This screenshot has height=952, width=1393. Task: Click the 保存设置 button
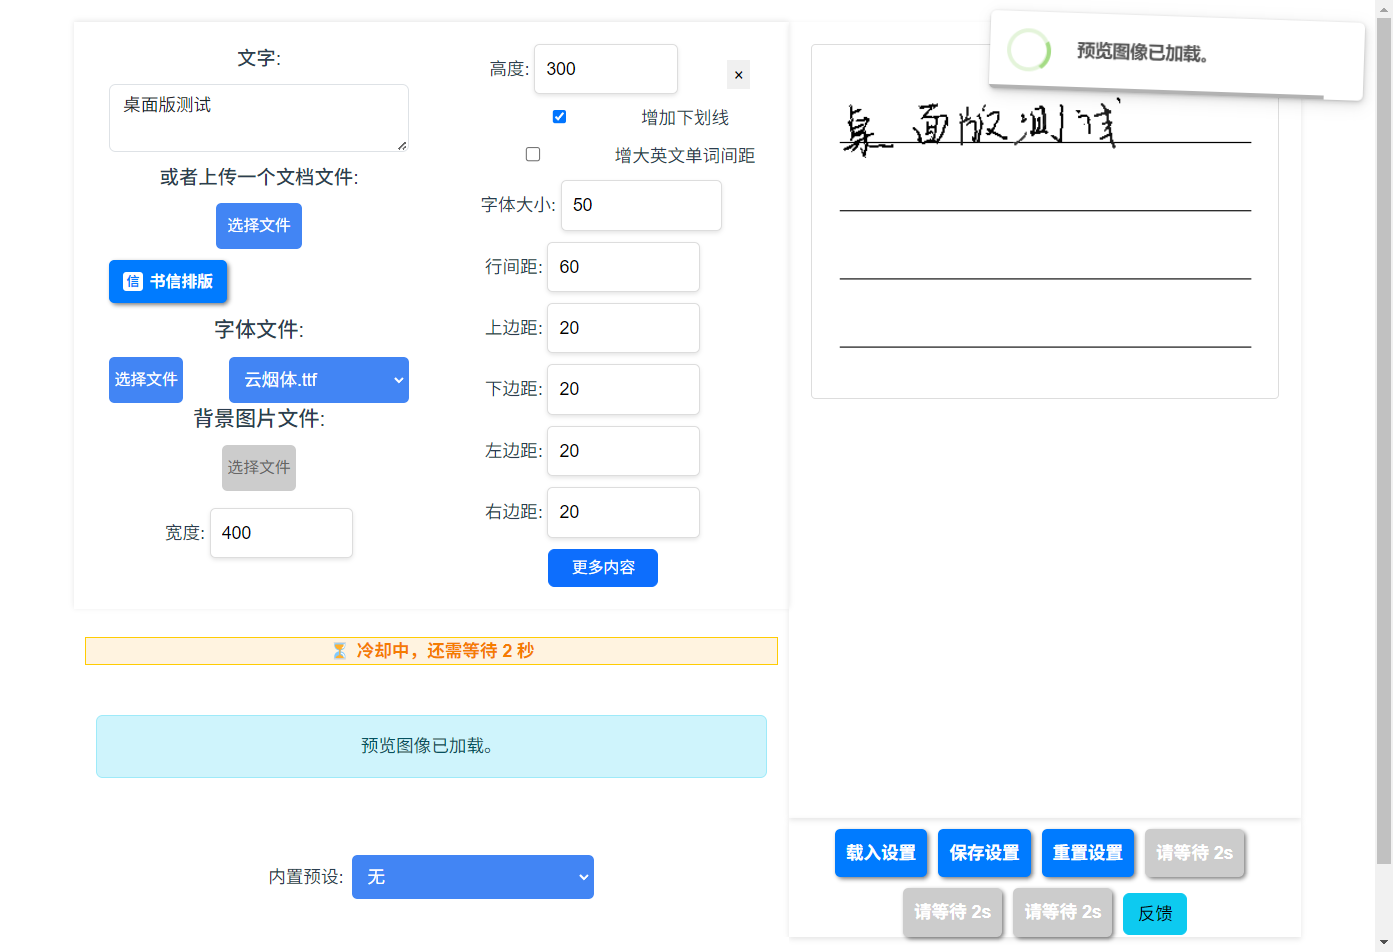[x=984, y=853]
